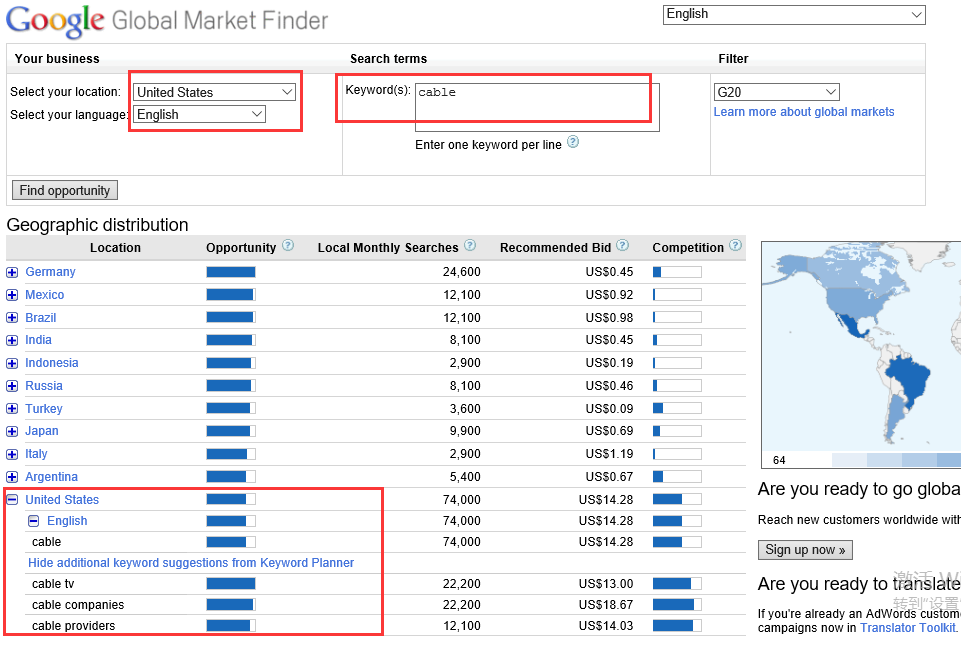
Task: Open the United States location link
Action: coord(62,500)
